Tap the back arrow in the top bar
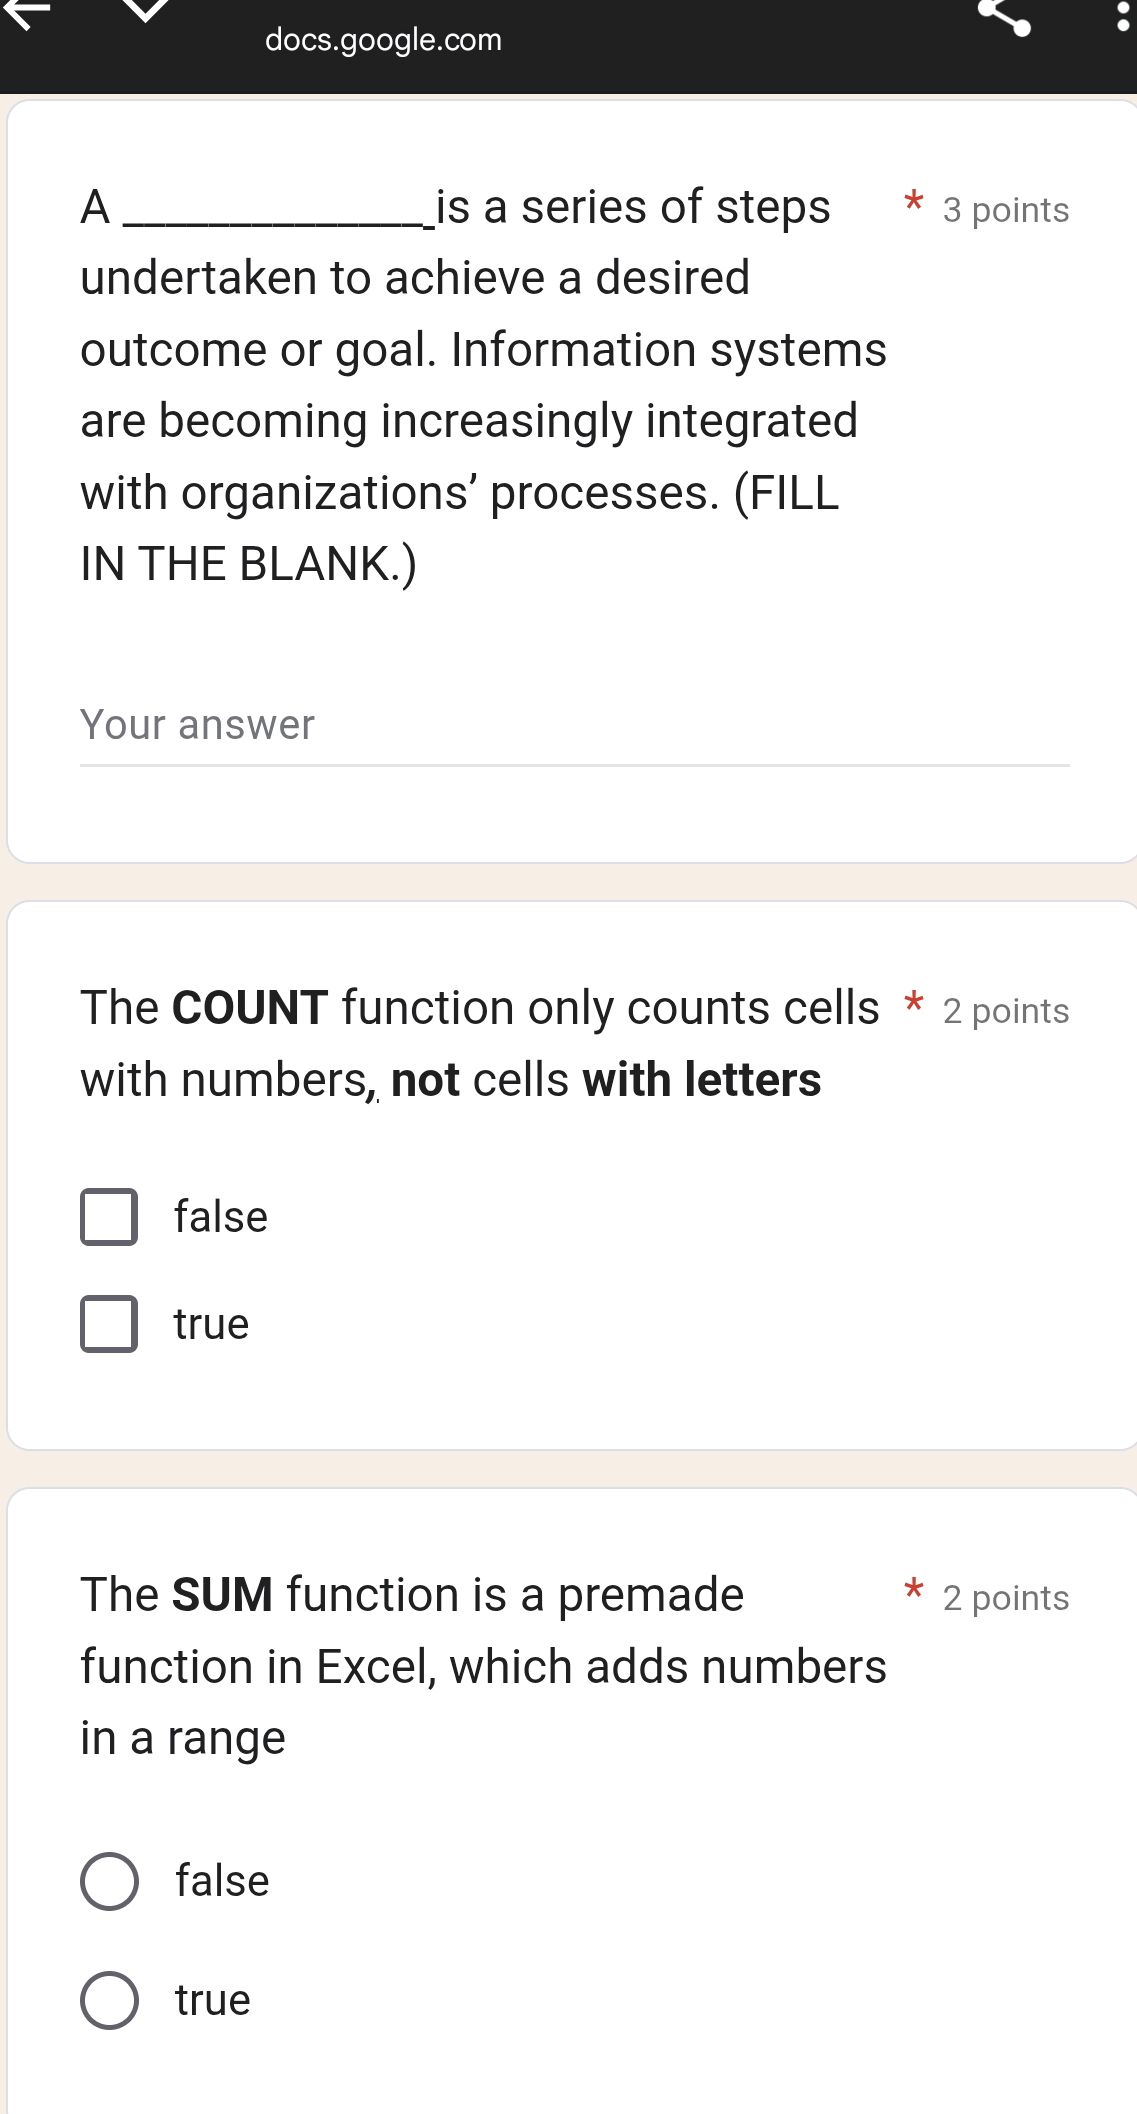Viewport: 1137px width, 2114px height. (x=24, y=10)
